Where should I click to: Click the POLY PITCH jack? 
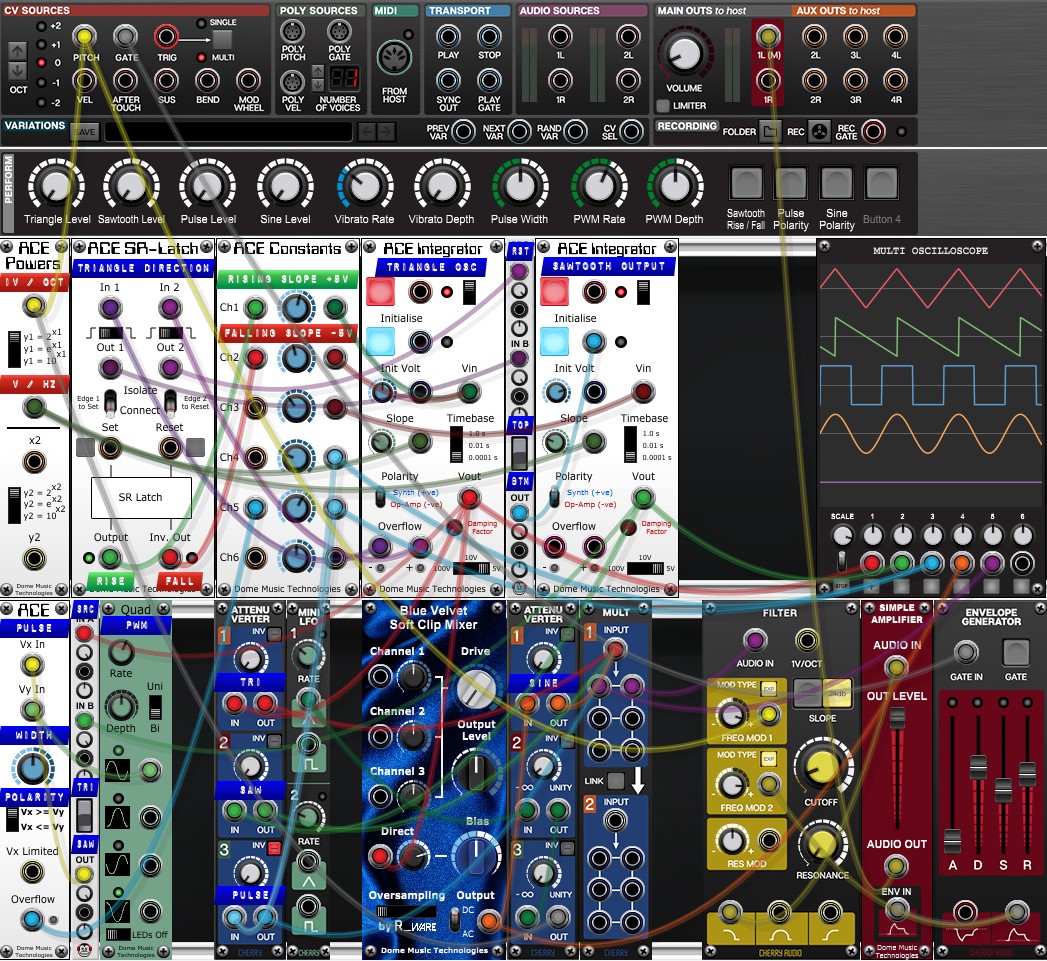coord(292,31)
